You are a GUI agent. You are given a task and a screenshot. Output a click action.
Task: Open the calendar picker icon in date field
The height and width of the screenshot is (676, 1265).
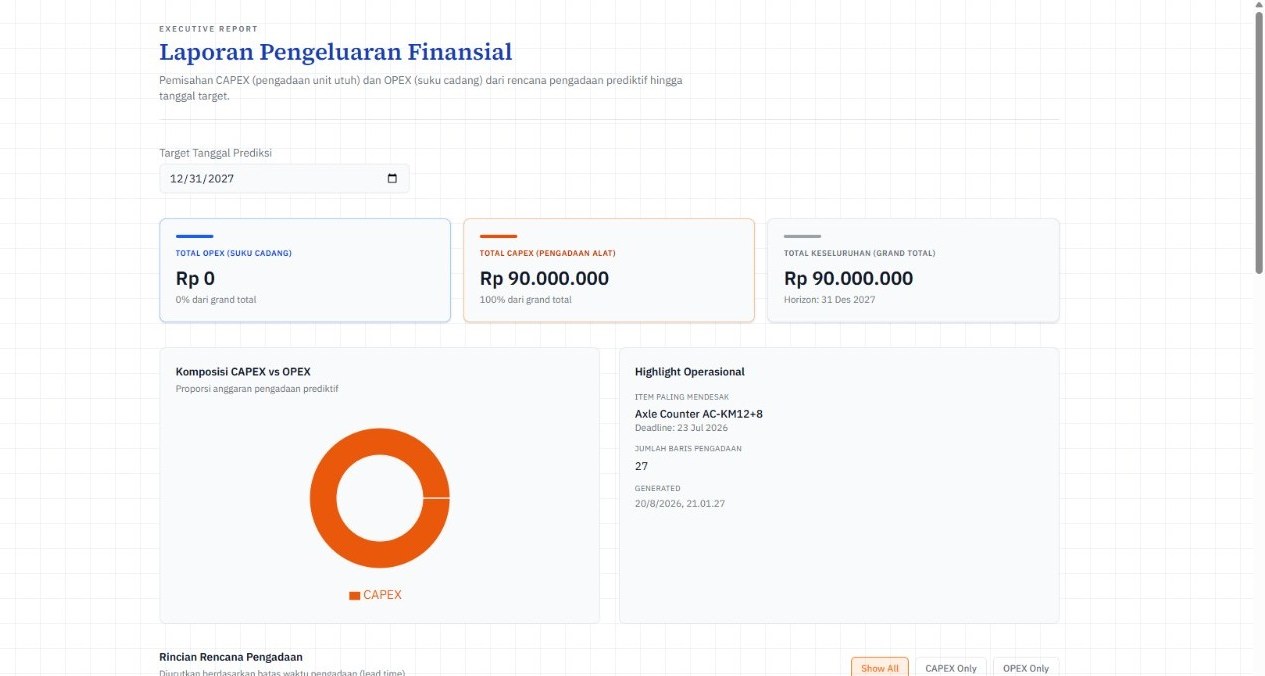[x=392, y=179]
